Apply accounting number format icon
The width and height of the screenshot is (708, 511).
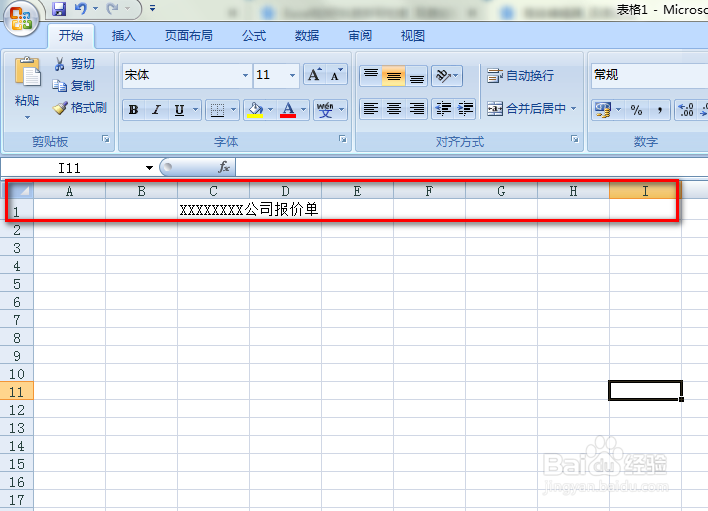[603, 110]
